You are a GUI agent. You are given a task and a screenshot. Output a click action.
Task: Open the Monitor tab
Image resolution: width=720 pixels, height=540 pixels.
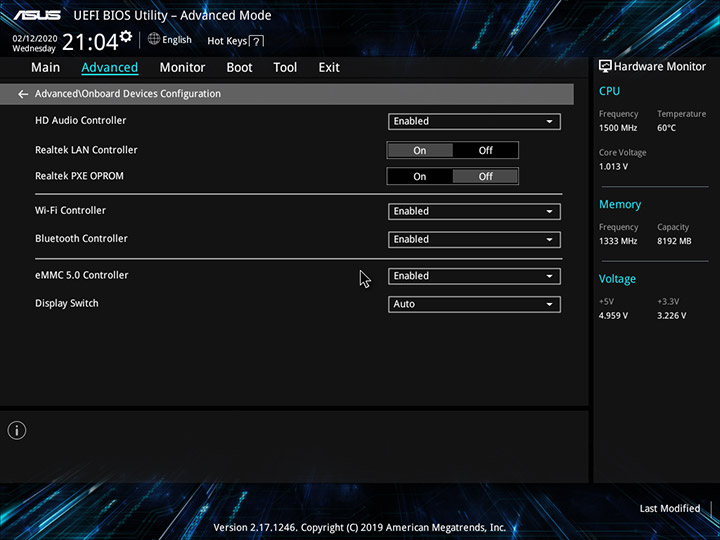[x=182, y=68]
